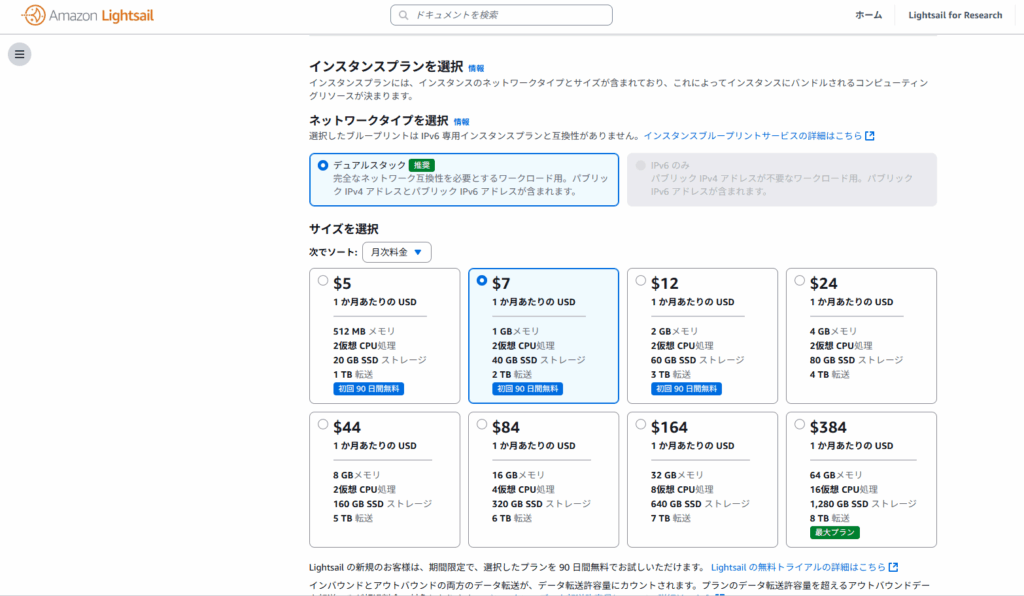This screenshot has width=1024, height=596.
Task: Click the external link icon beside blueprint details link
Action: click(870, 136)
